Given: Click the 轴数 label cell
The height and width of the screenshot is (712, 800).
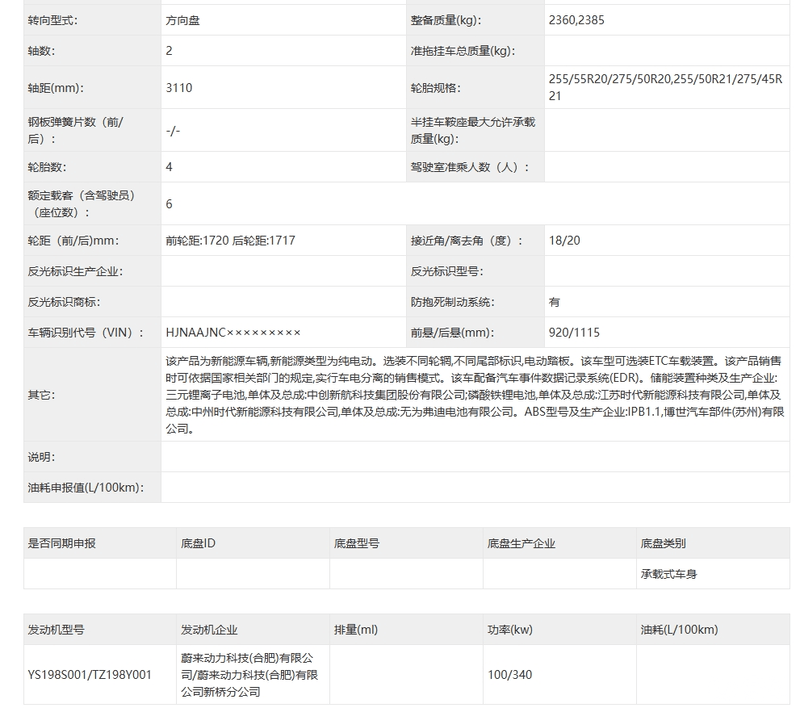Looking at the screenshot, I should [41, 50].
